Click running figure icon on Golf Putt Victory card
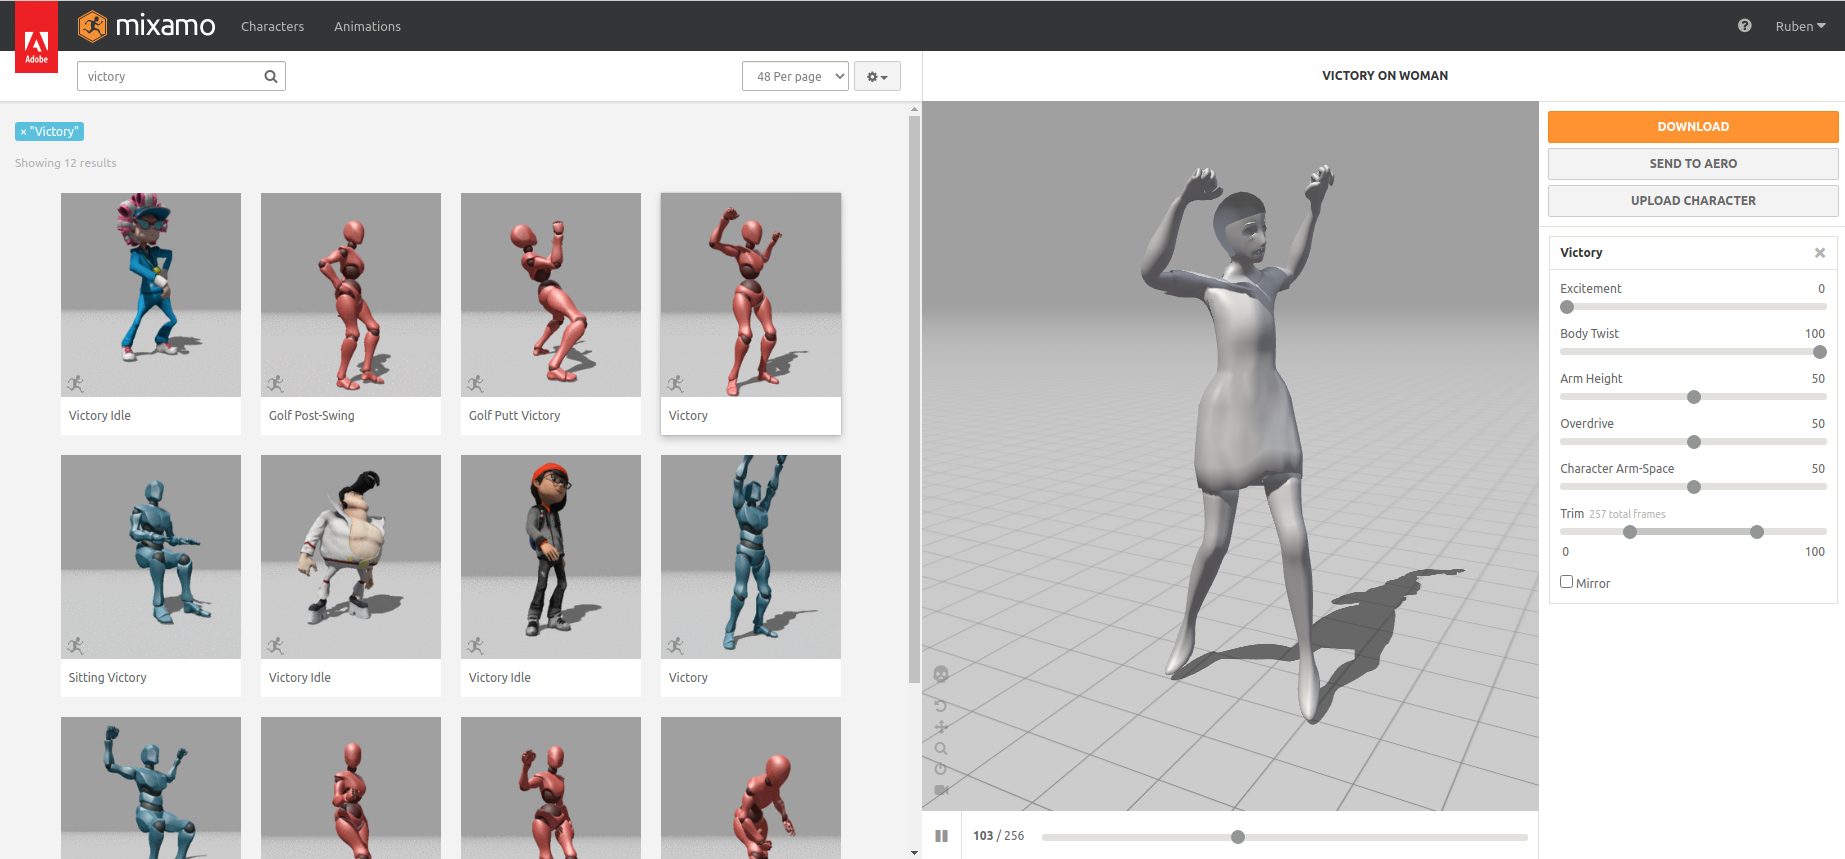This screenshot has height=859, width=1845. (x=475, y=384)
